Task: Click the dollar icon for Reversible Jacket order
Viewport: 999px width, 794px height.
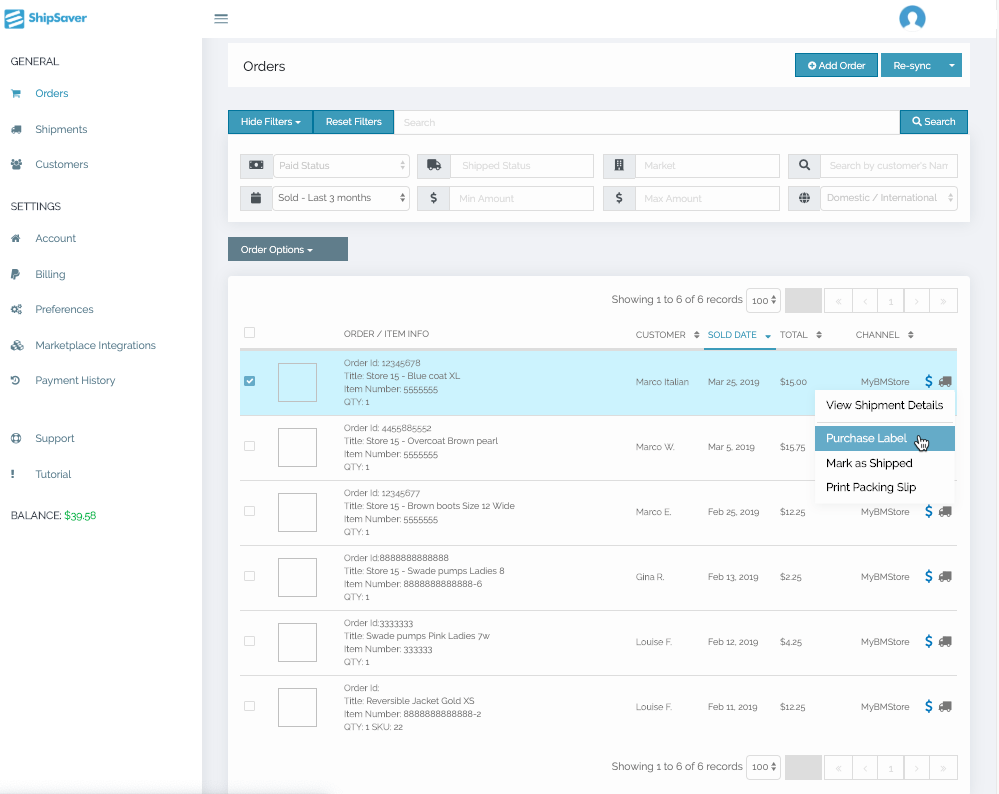Action: [x=928, y=706]
